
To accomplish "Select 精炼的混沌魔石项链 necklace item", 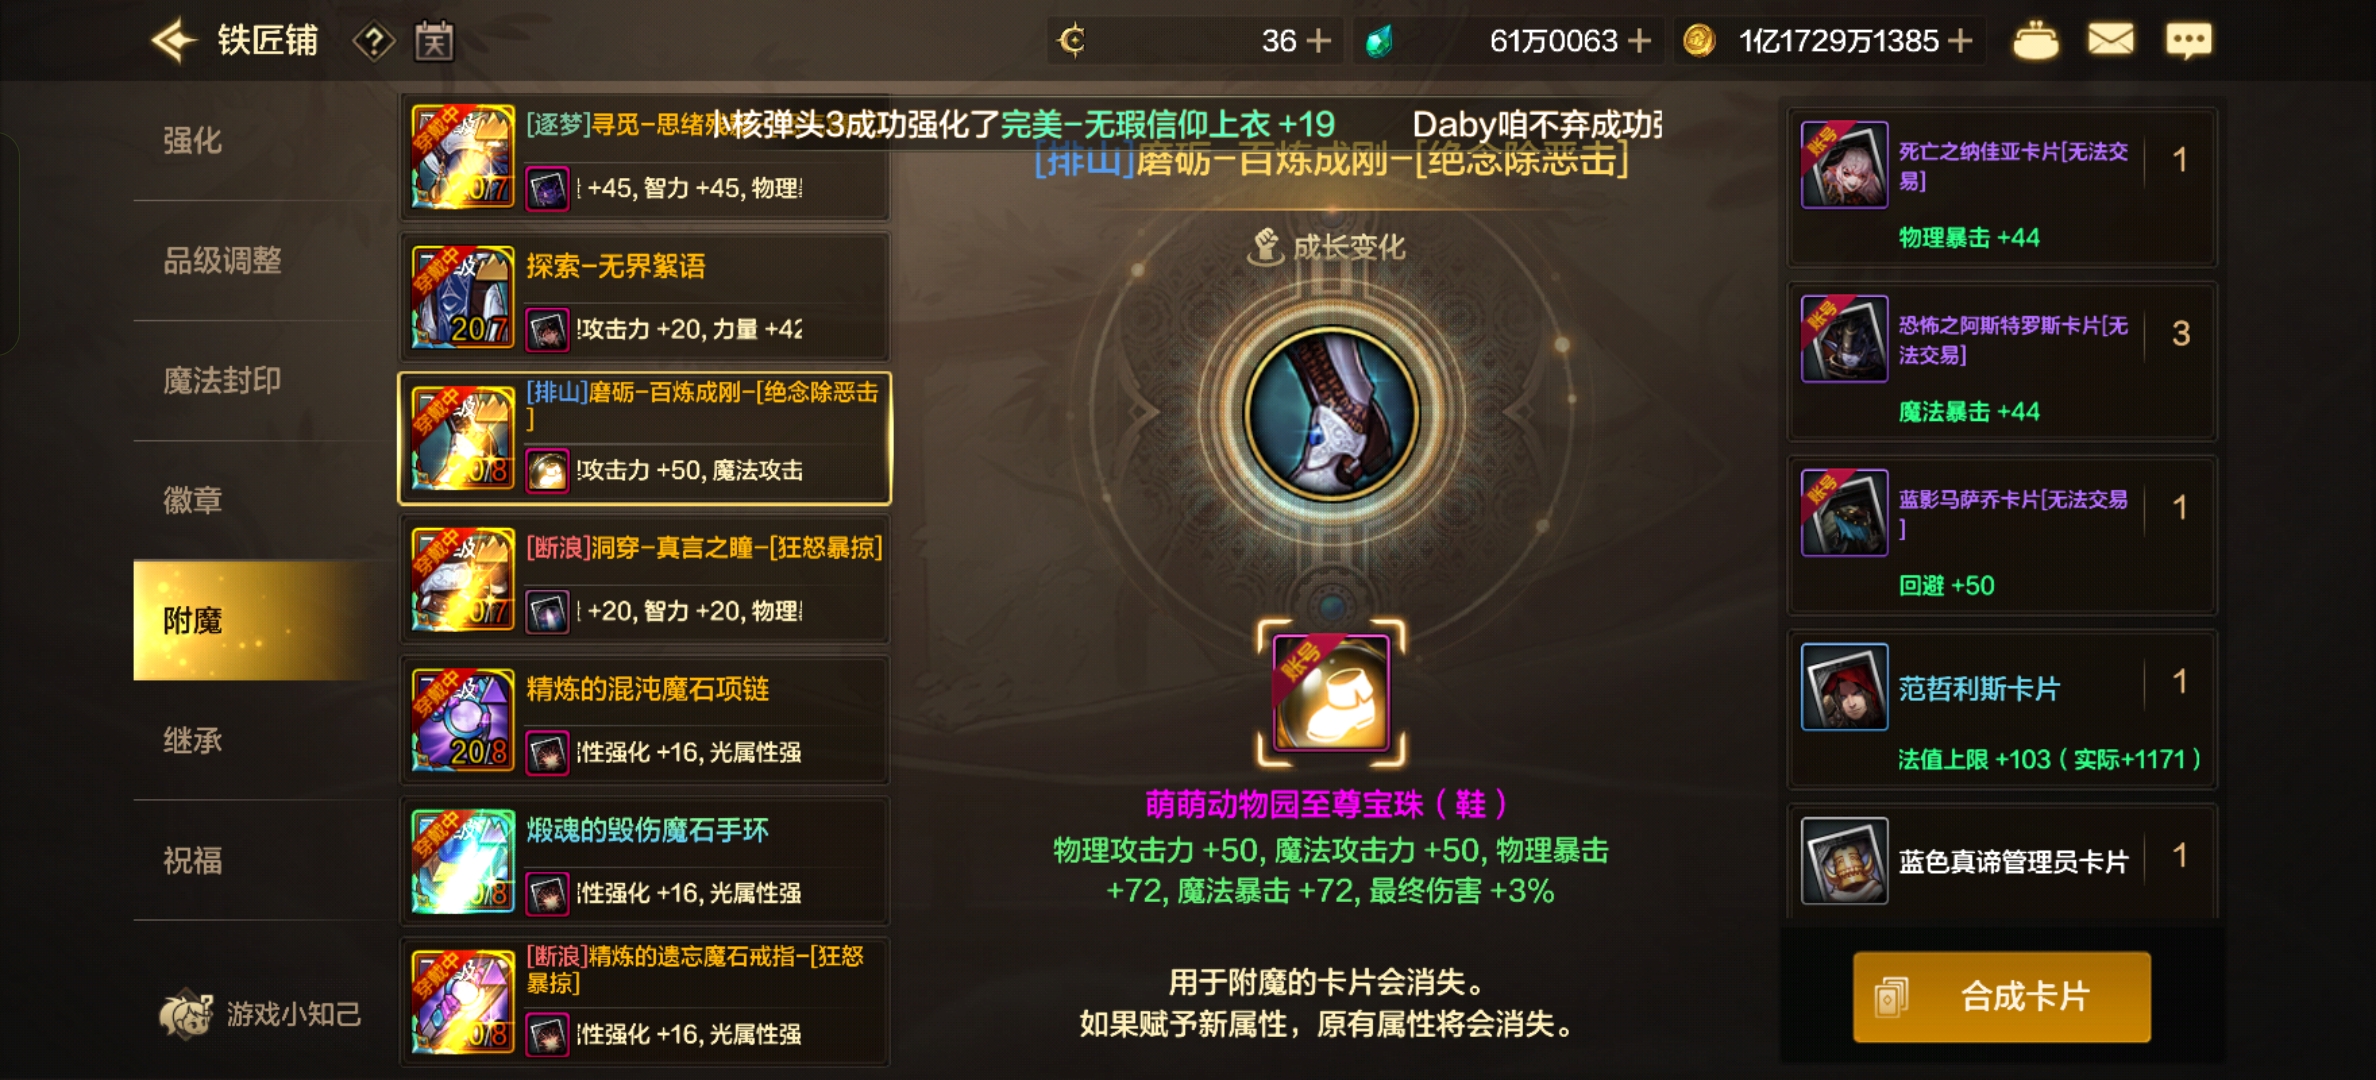I will (645, 720).
